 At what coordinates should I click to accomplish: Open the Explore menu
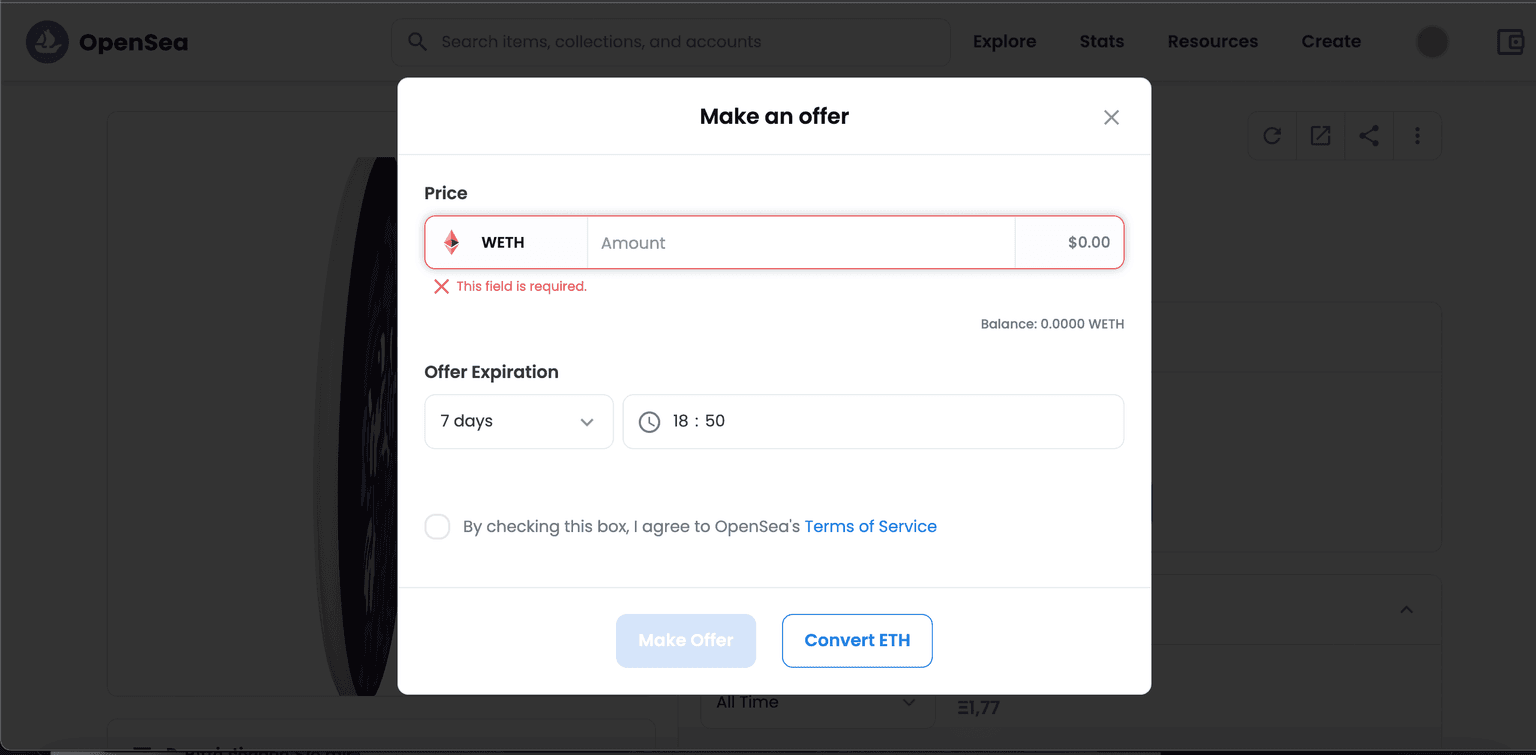1004,42
